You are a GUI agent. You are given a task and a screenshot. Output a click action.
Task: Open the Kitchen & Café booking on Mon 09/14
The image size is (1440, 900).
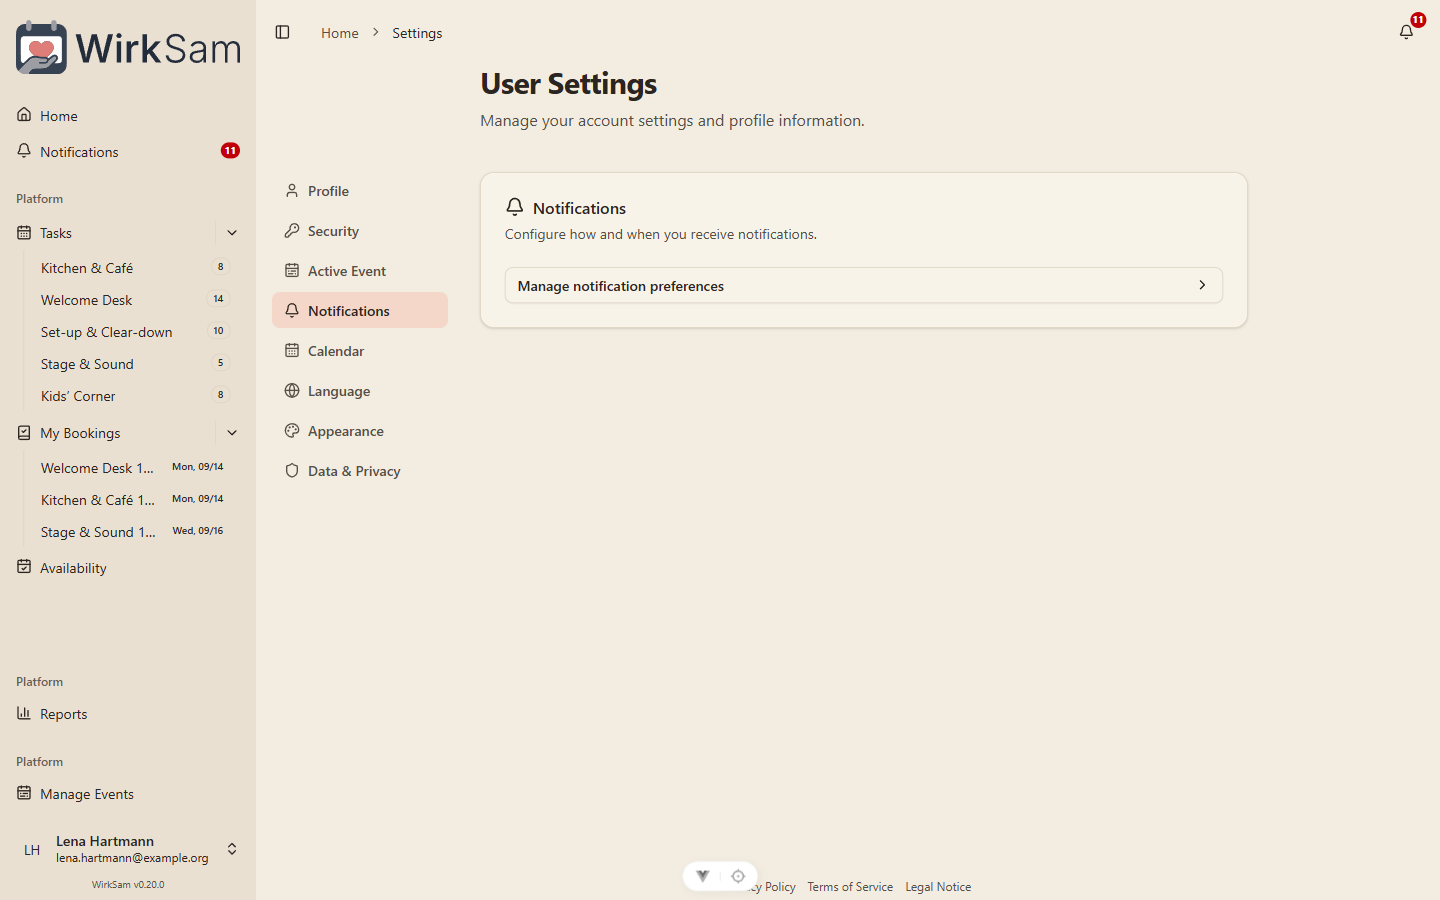(x=134, y=499)
